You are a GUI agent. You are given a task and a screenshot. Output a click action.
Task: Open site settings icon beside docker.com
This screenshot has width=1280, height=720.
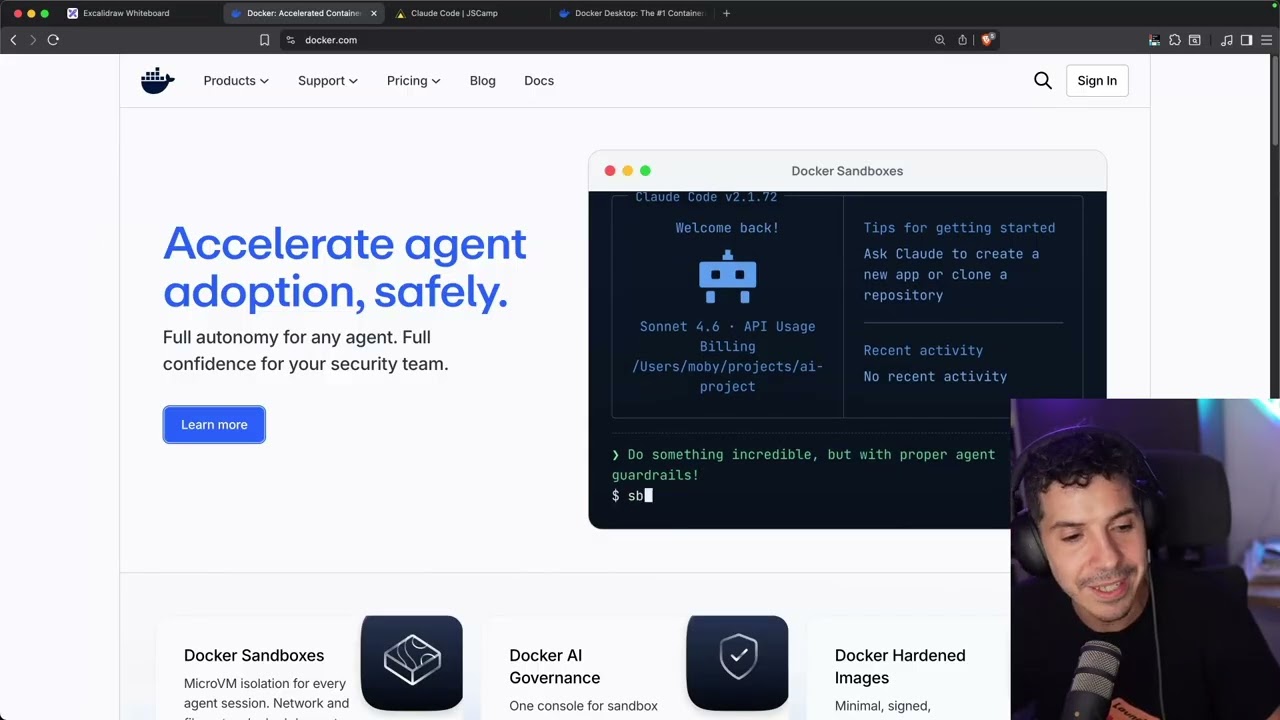pos(290,40)
